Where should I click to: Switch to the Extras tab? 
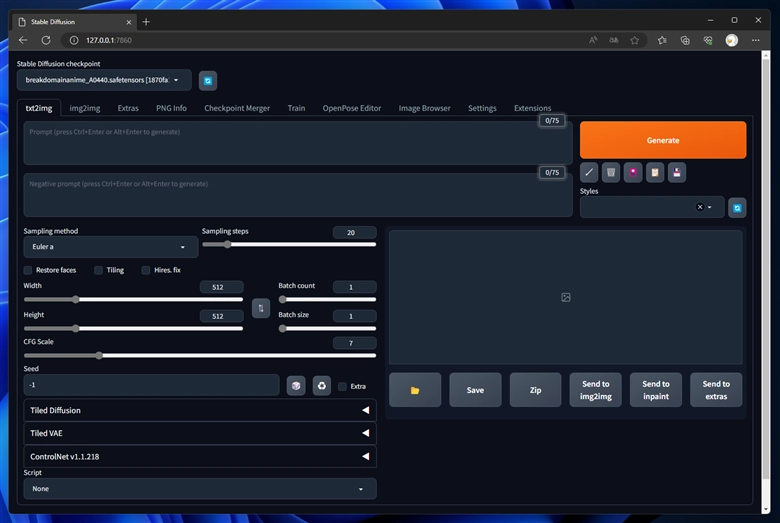[x=128, y=108]
